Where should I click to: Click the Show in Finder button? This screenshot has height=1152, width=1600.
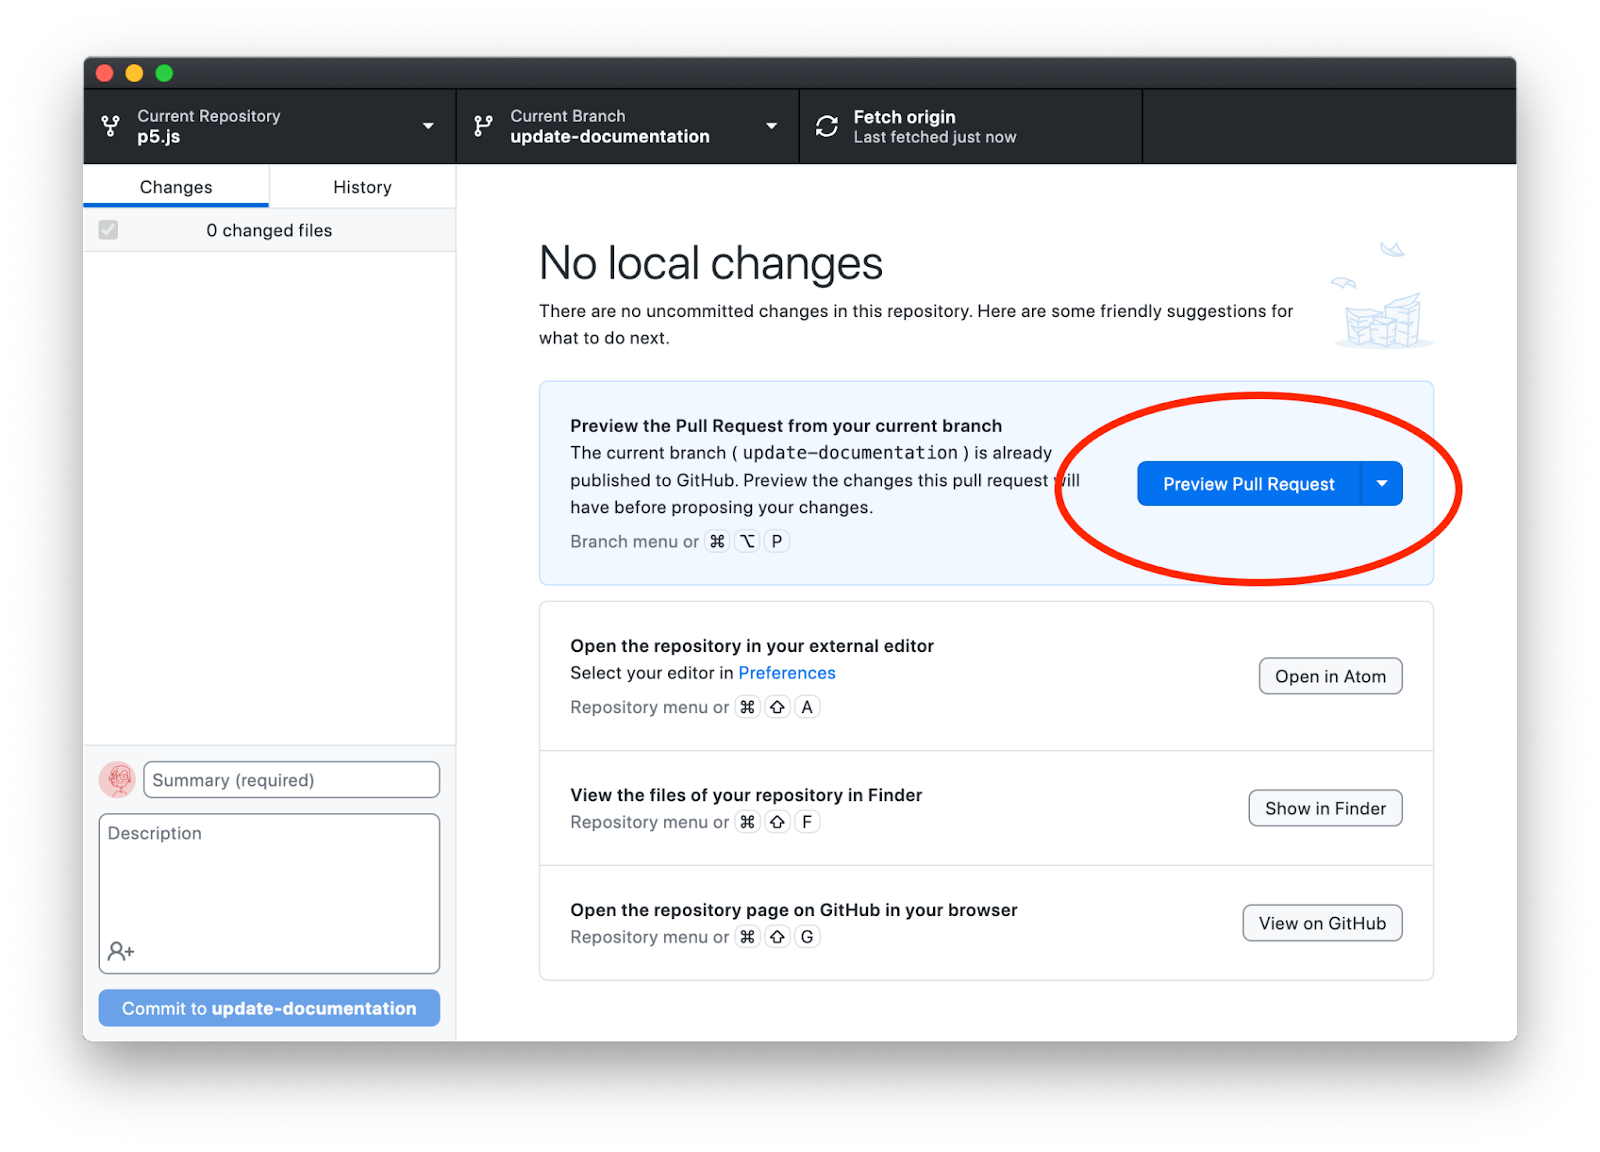pyautogui.click(x=1325, y=808)
